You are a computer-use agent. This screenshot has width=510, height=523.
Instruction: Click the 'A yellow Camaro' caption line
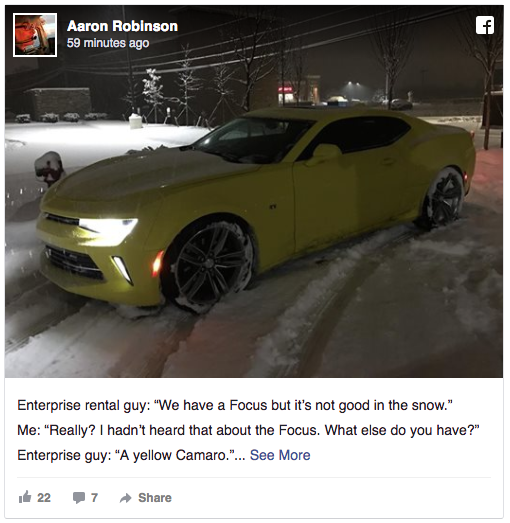click(x=131, y=455)
